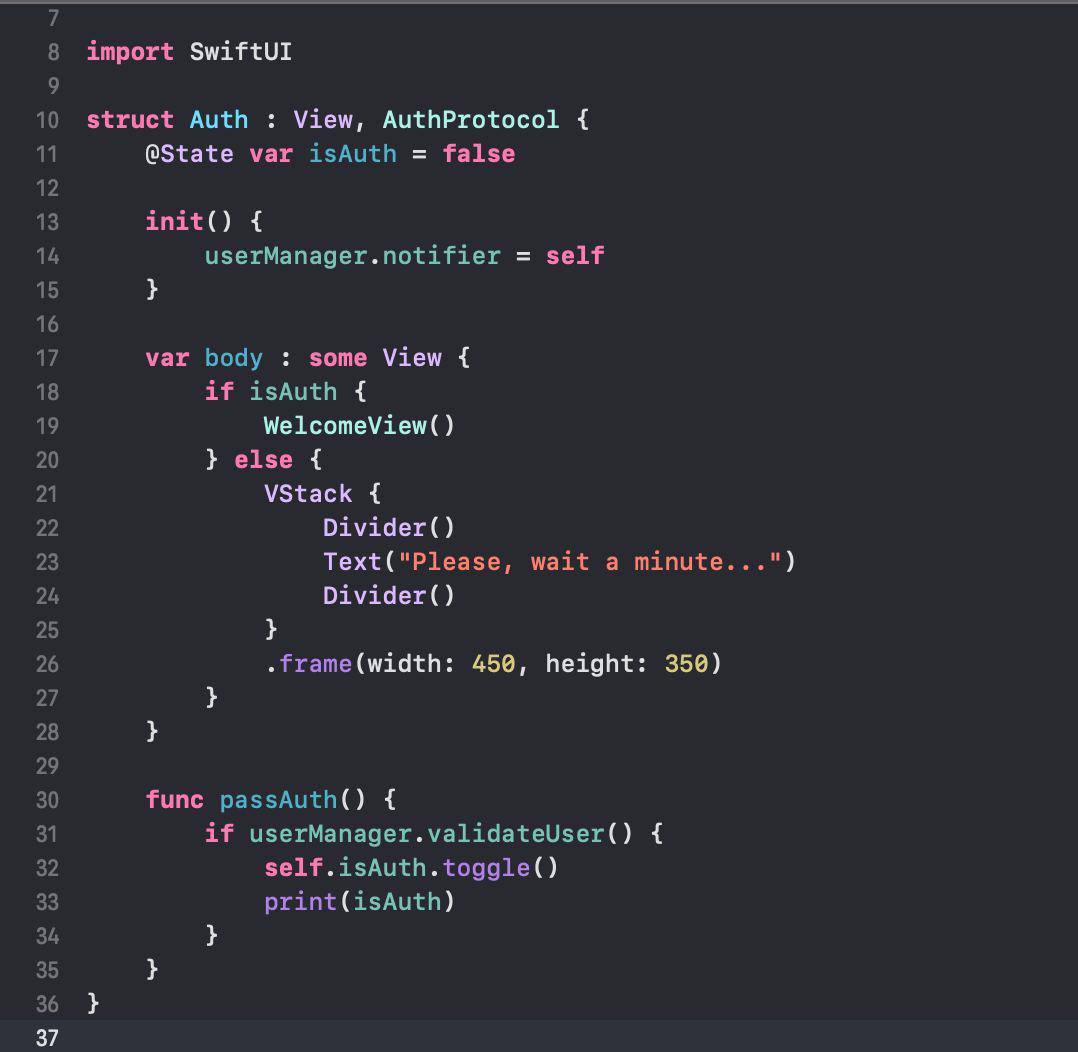Click 'VStack' on line 21
1078x1052 pixels.
307,494
